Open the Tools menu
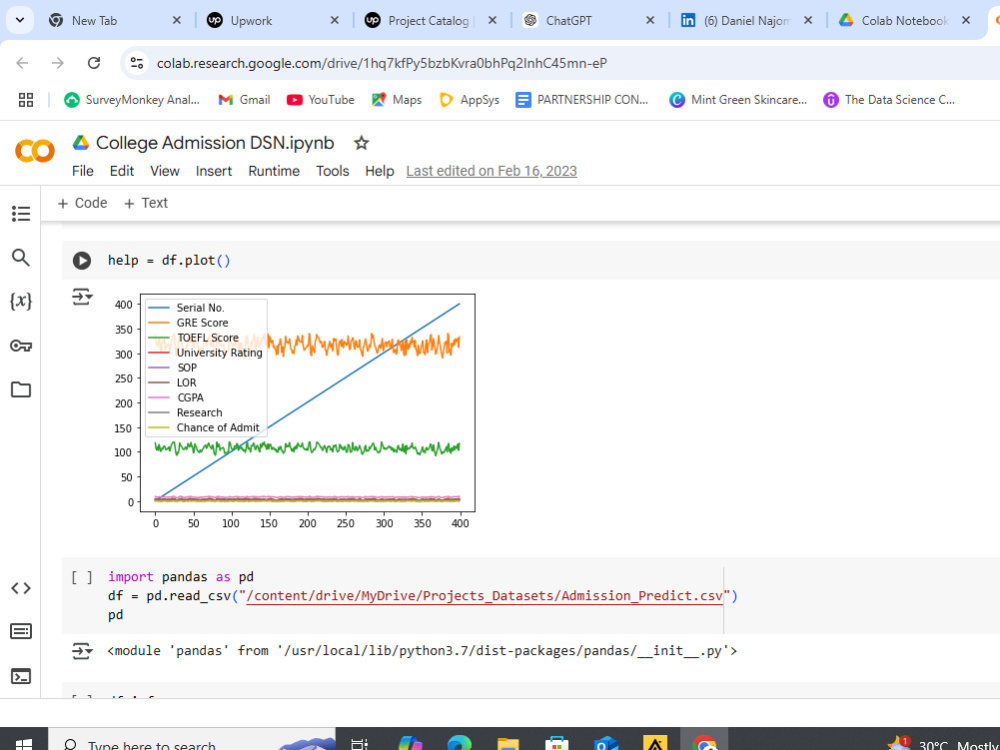The width and height of the screenshot is (1000, 750). (x=332, y=171)
